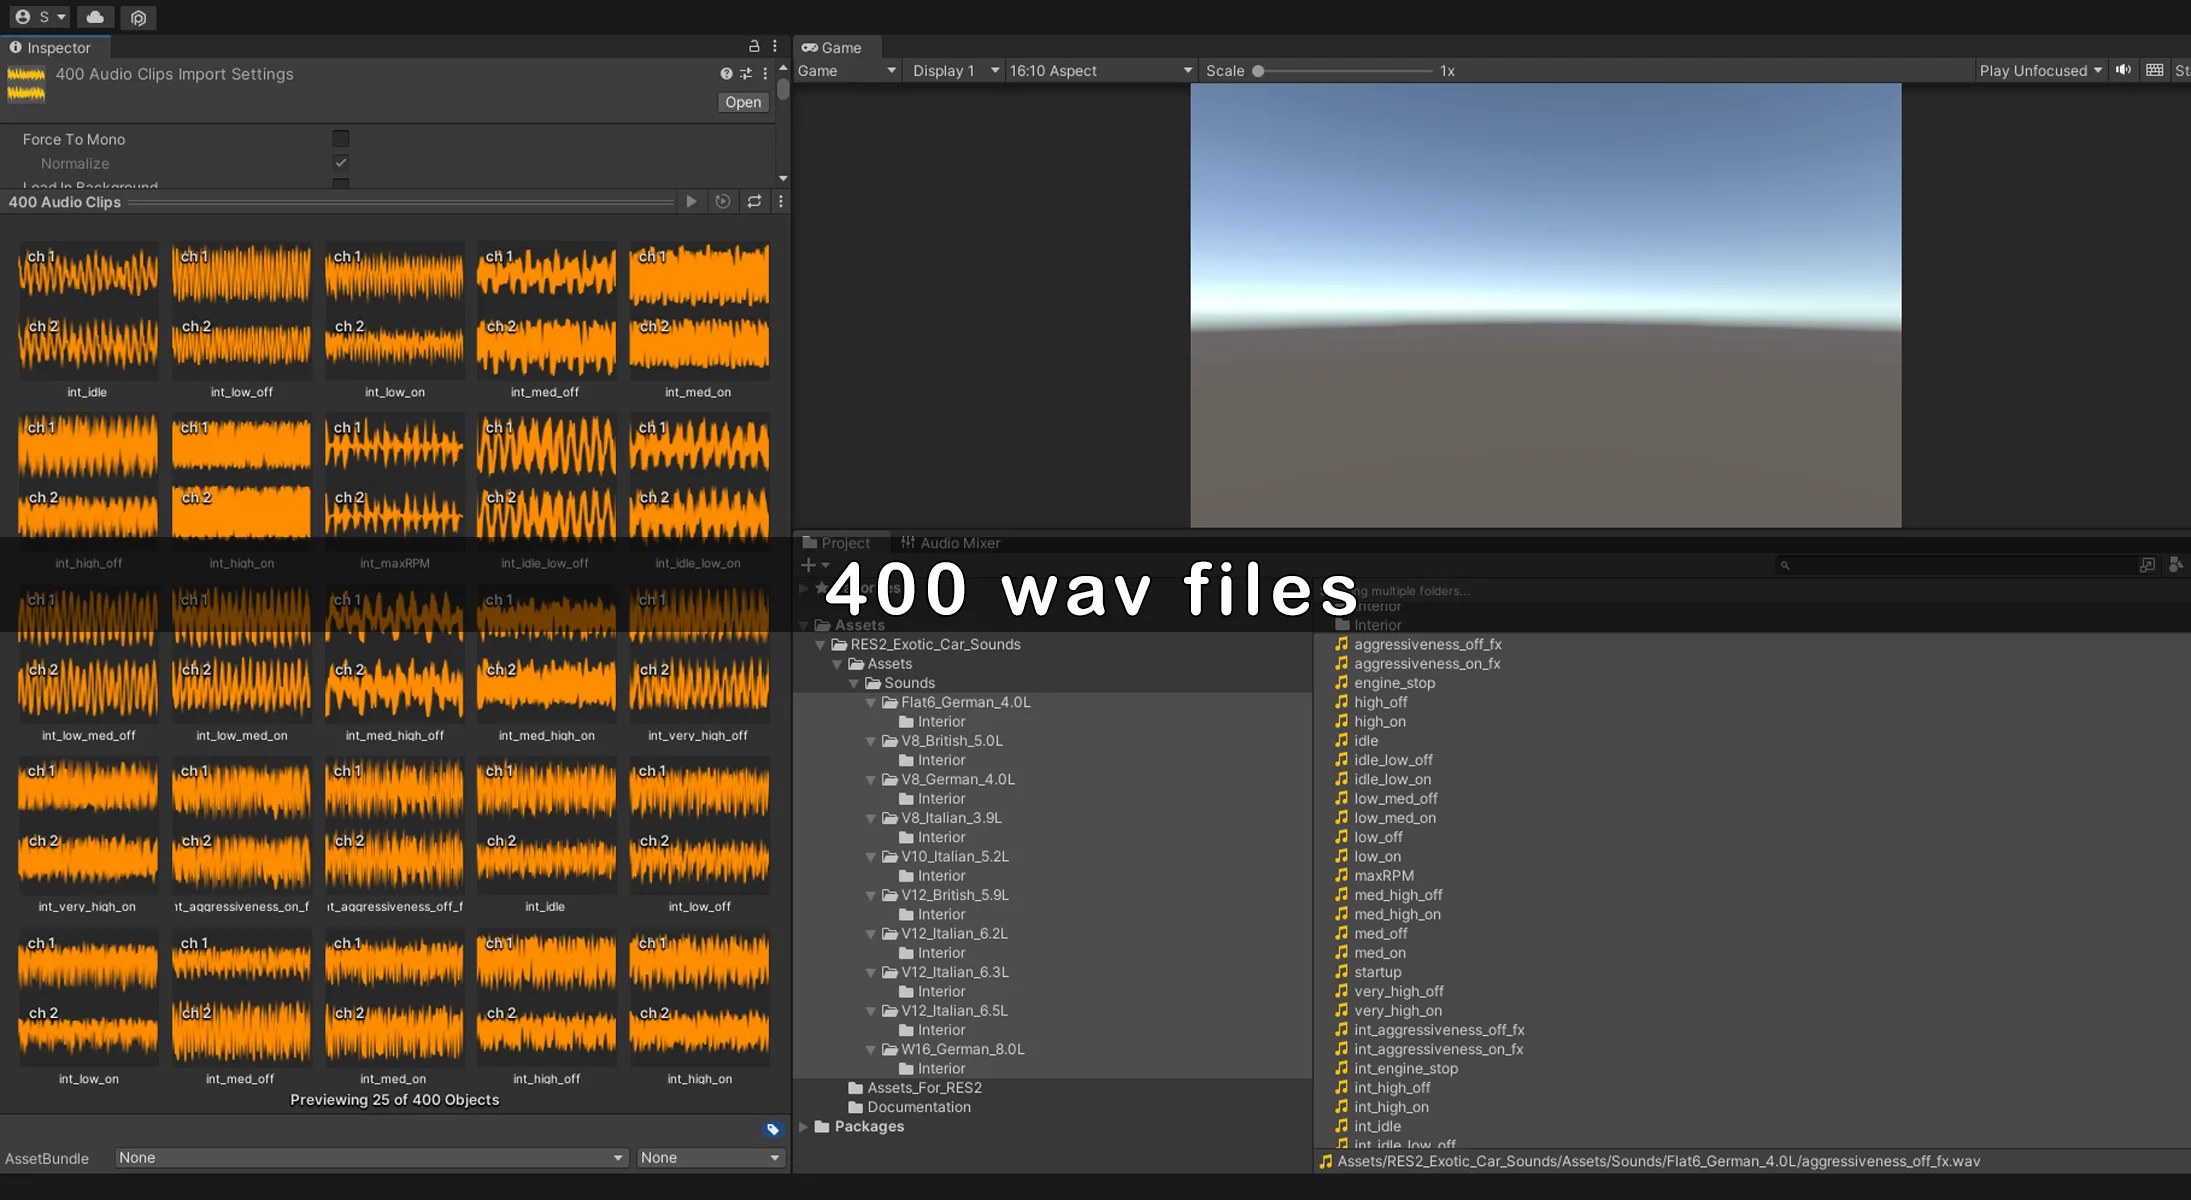The height and width of the screenshot is (1200, 2191).
Task: Click the Scale slider handle
Action: click(x=1258, y=71)
